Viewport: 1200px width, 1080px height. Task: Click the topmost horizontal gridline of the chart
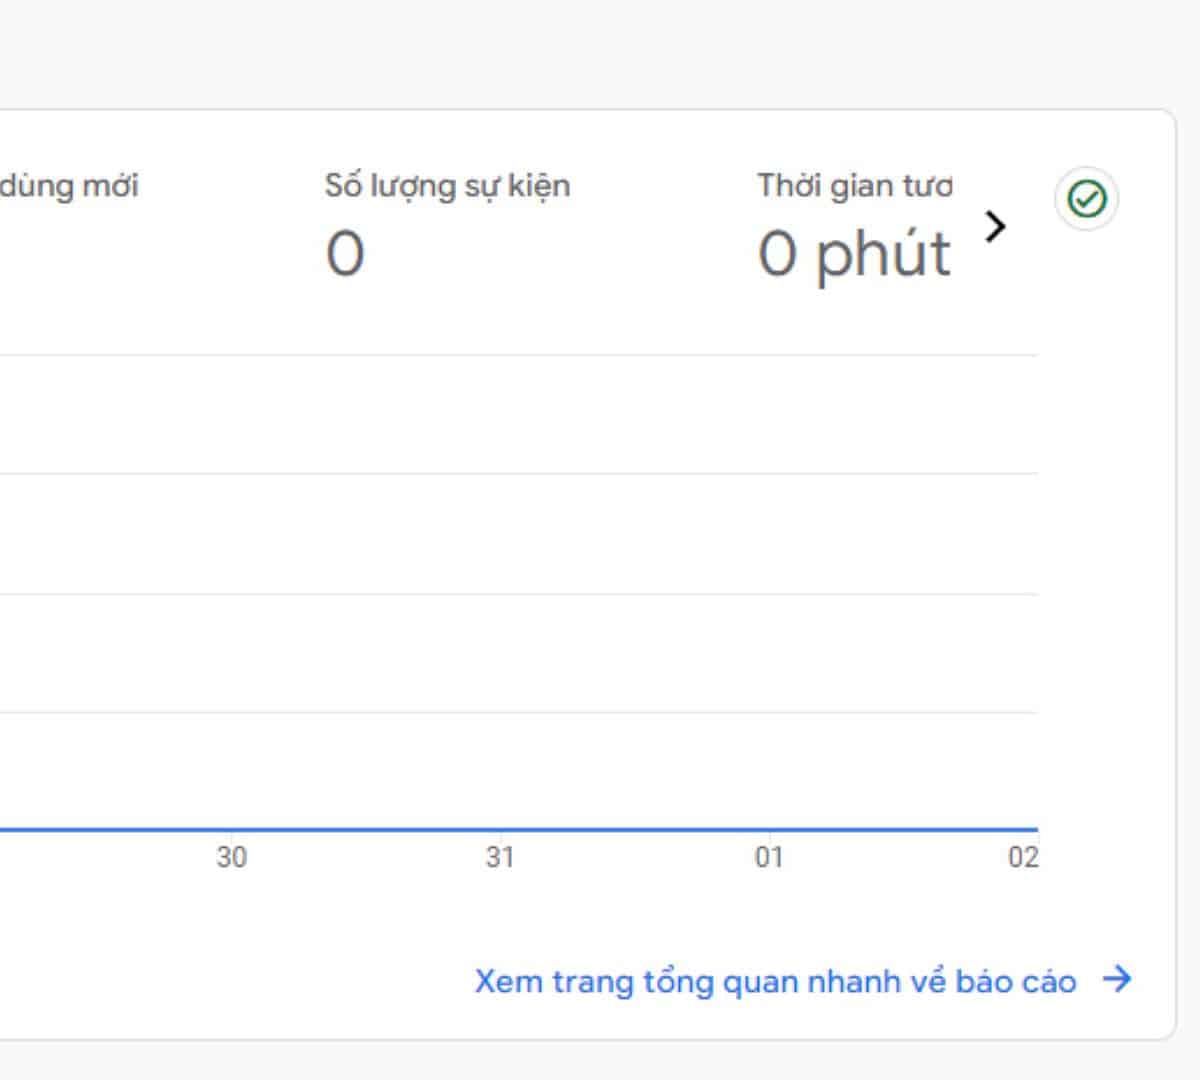[x=520, y=355]
